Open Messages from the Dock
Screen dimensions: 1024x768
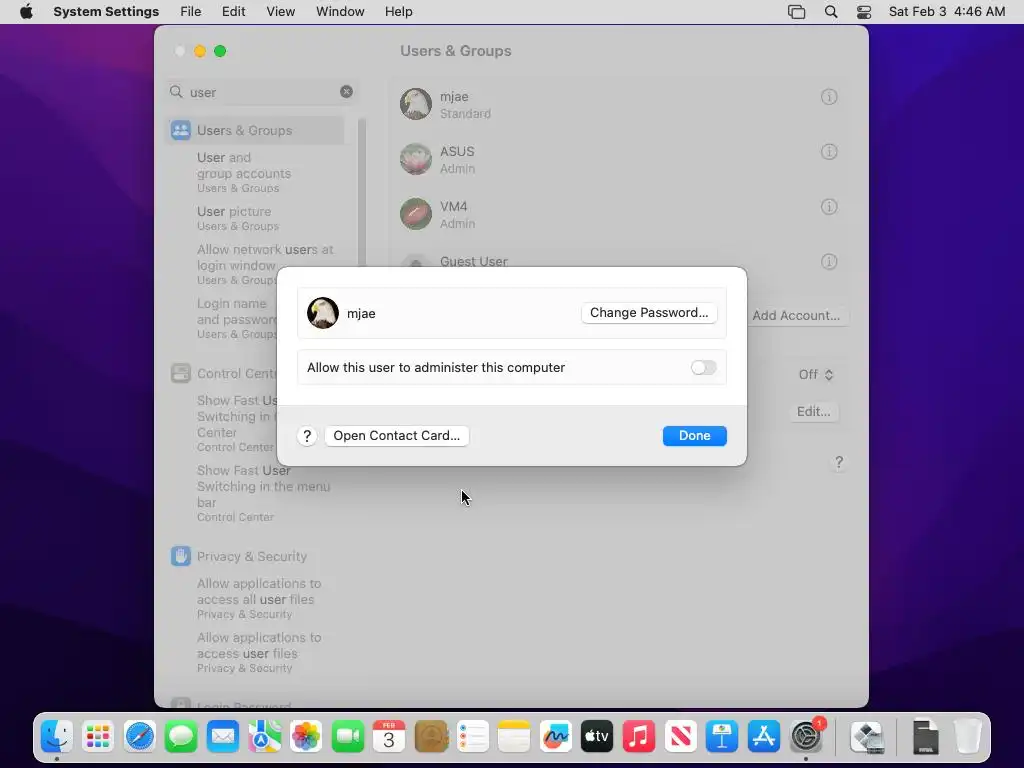click(181, 737)
